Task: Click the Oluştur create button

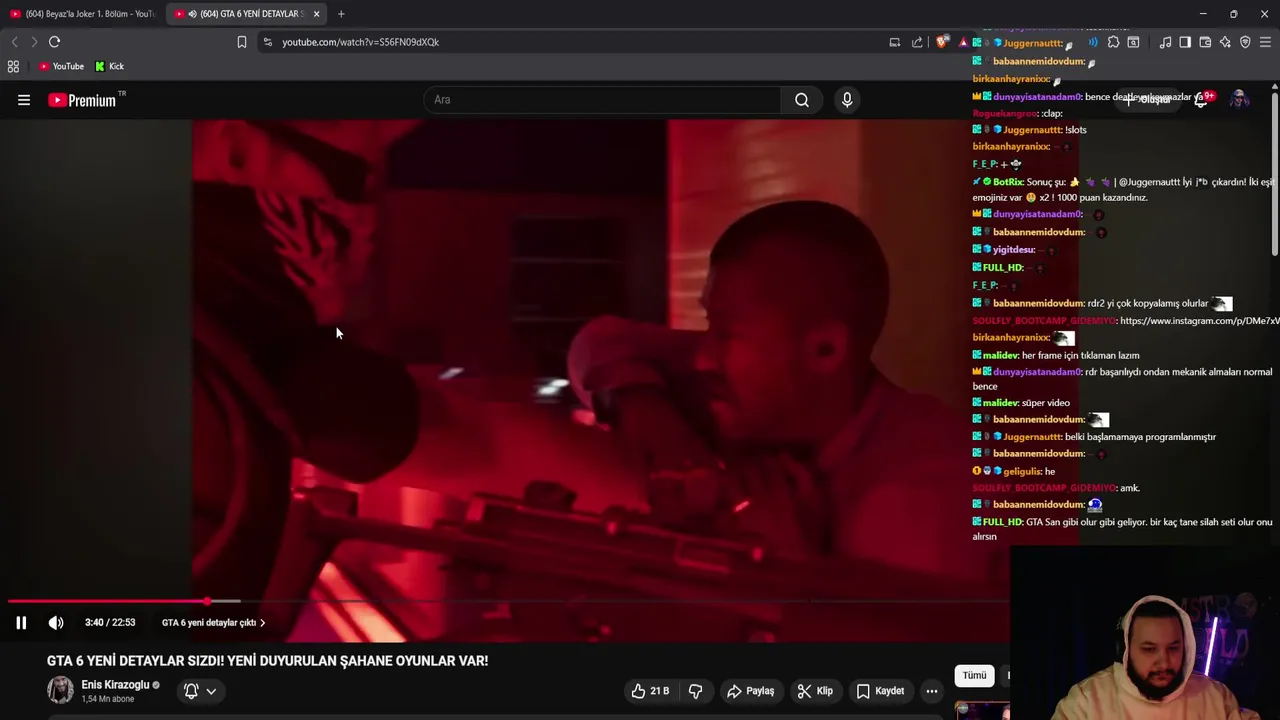Action: point(1150,99)
